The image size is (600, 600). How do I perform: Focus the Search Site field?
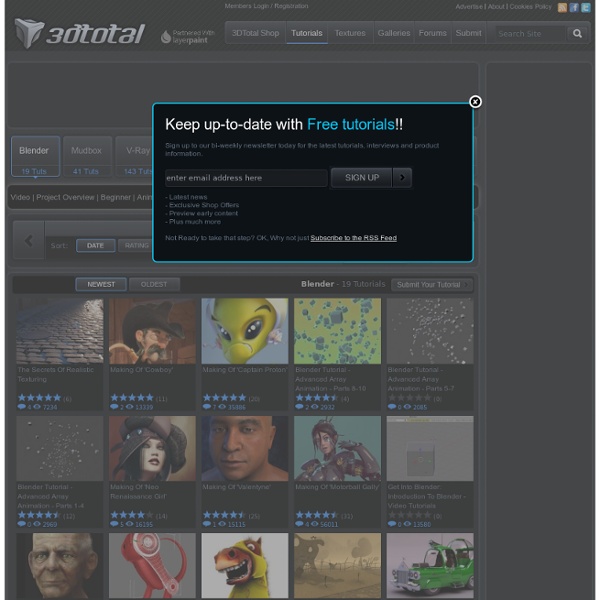click(530, 34)
